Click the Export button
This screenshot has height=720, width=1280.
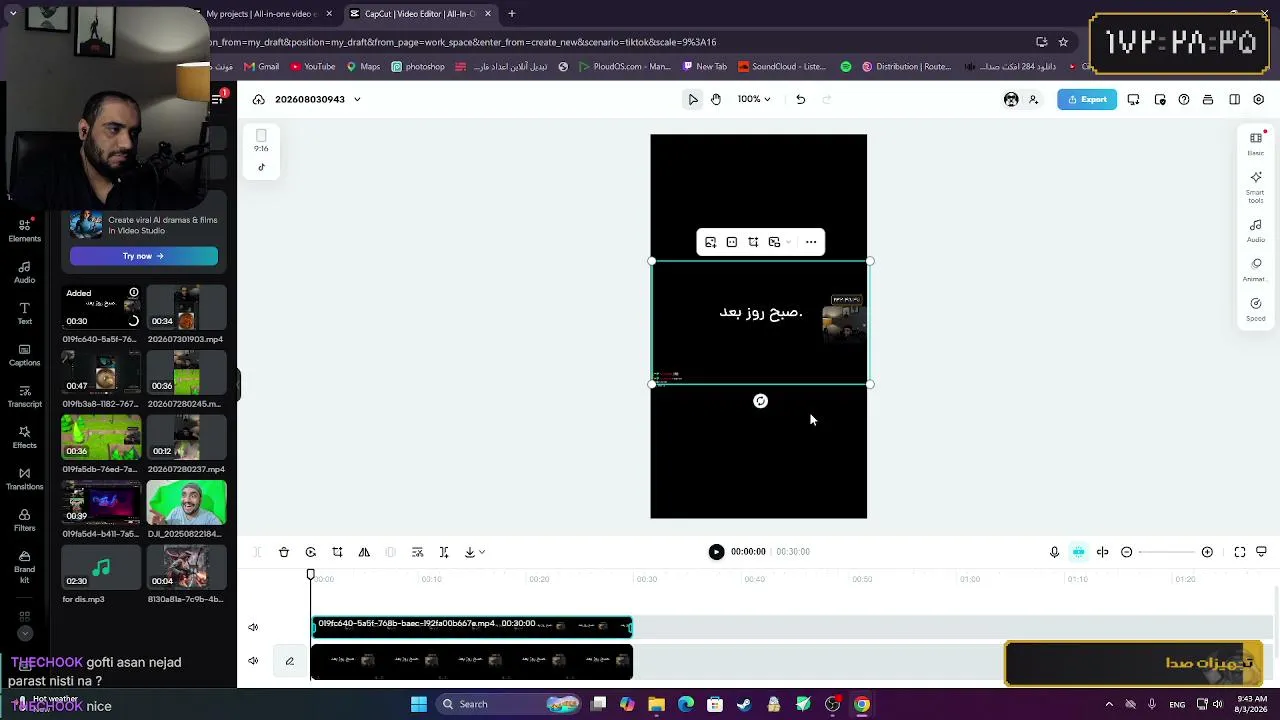(x=1087, y=99)
